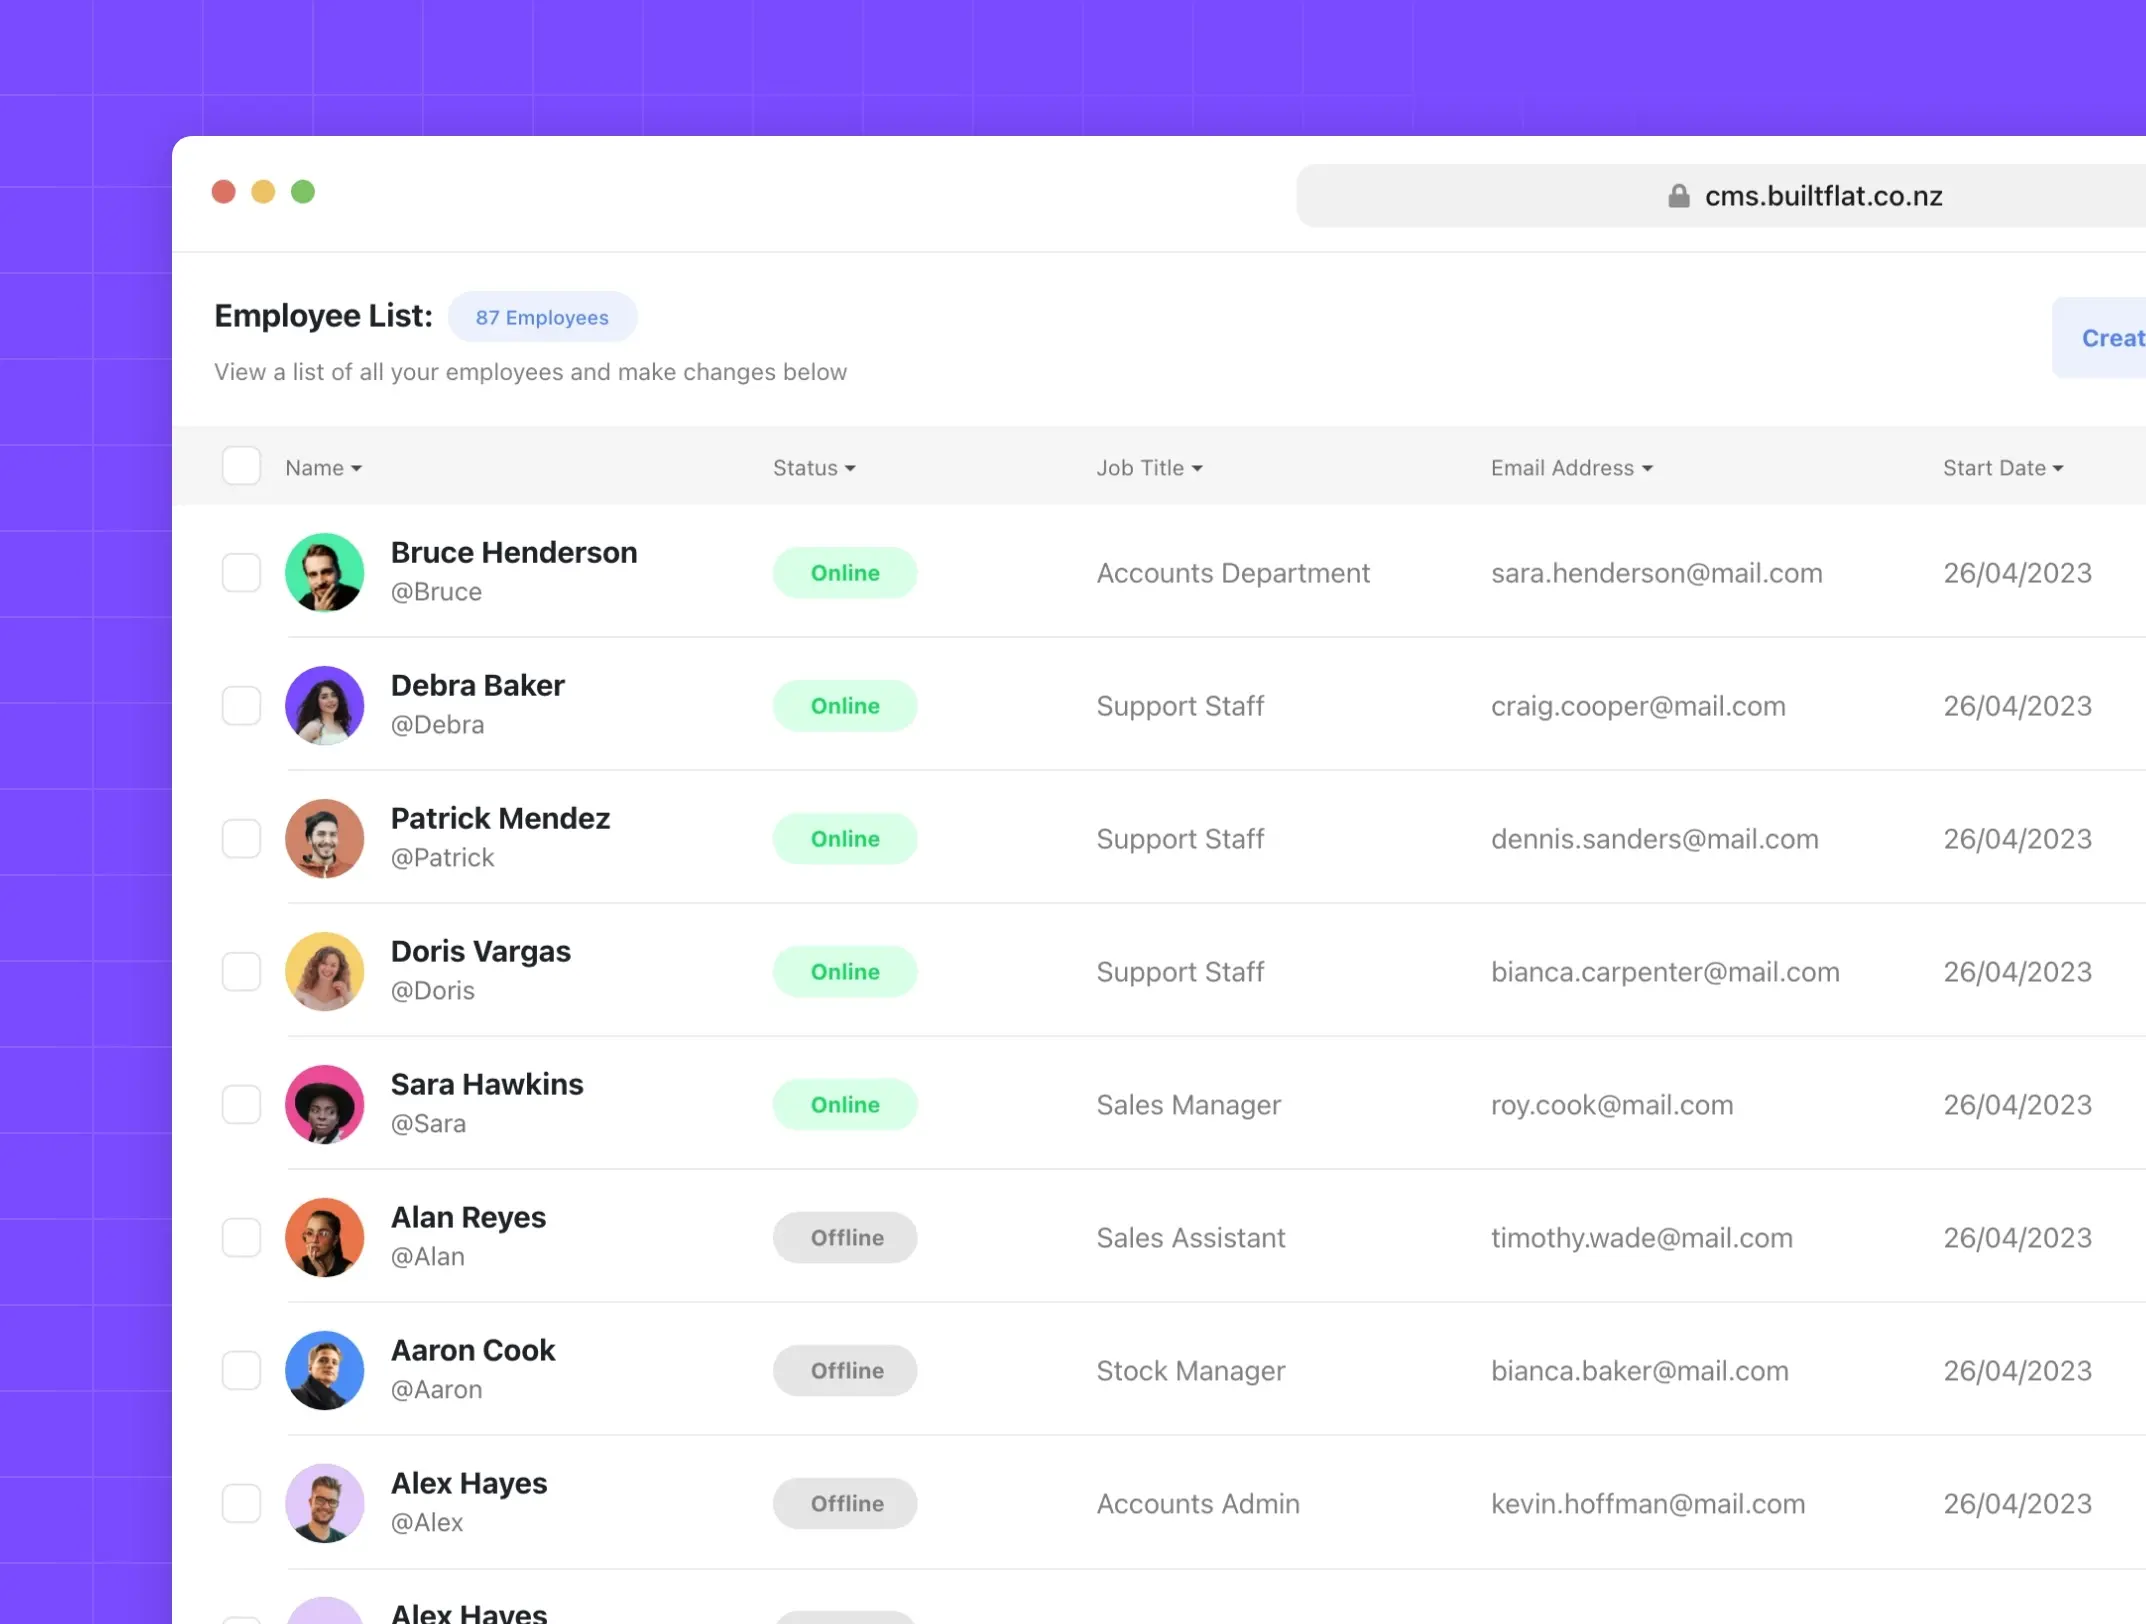Click the Online status icon for Bruce Henderson
2146x1624 pixels.
844,571
